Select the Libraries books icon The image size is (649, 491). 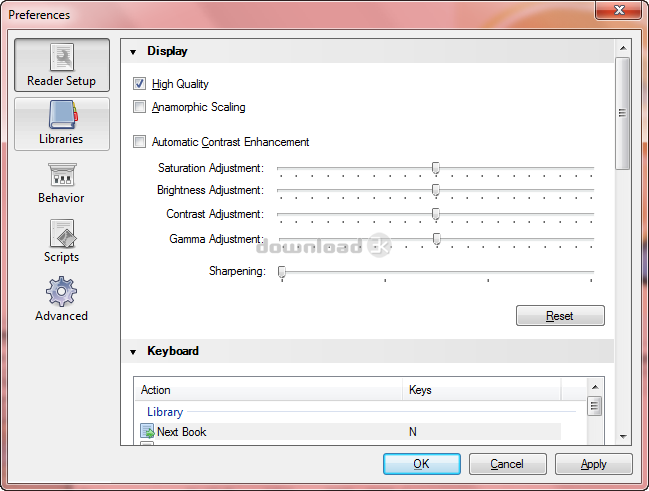point(62,116)
